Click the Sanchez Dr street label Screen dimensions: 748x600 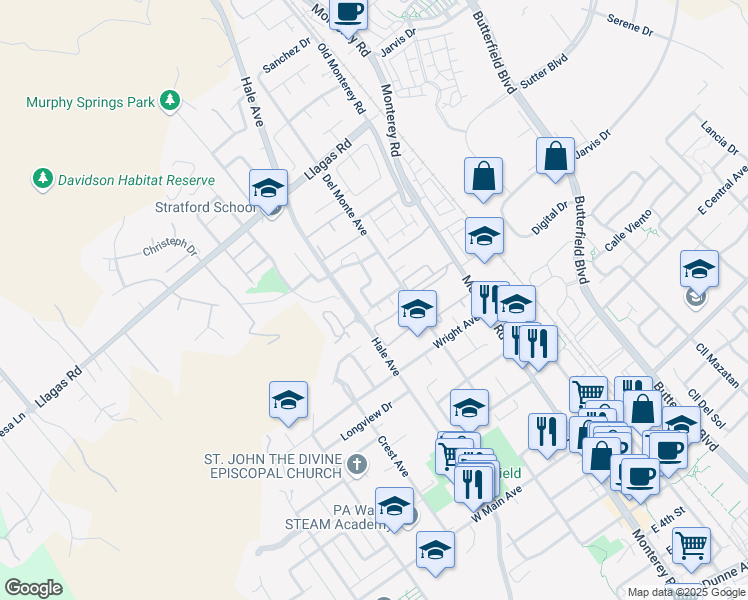(287, 56)
